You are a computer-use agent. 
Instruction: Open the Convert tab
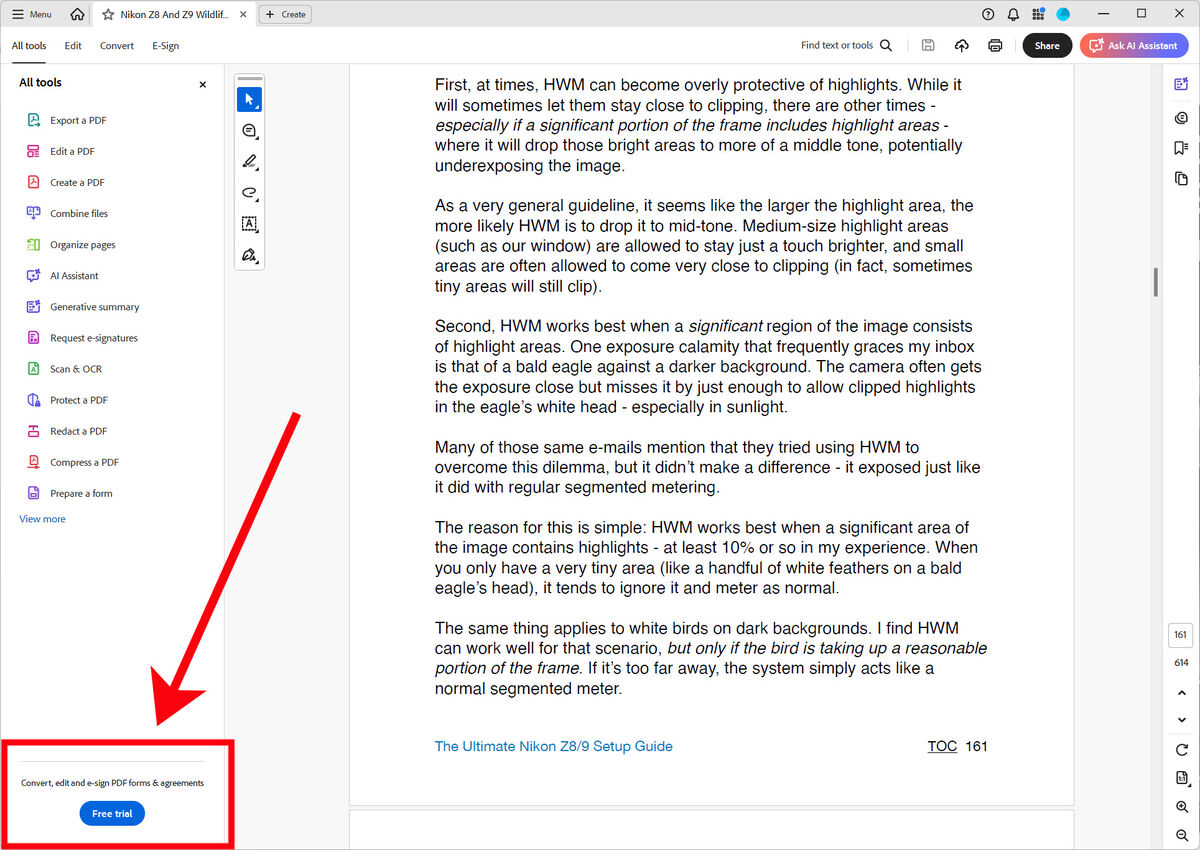117,45
